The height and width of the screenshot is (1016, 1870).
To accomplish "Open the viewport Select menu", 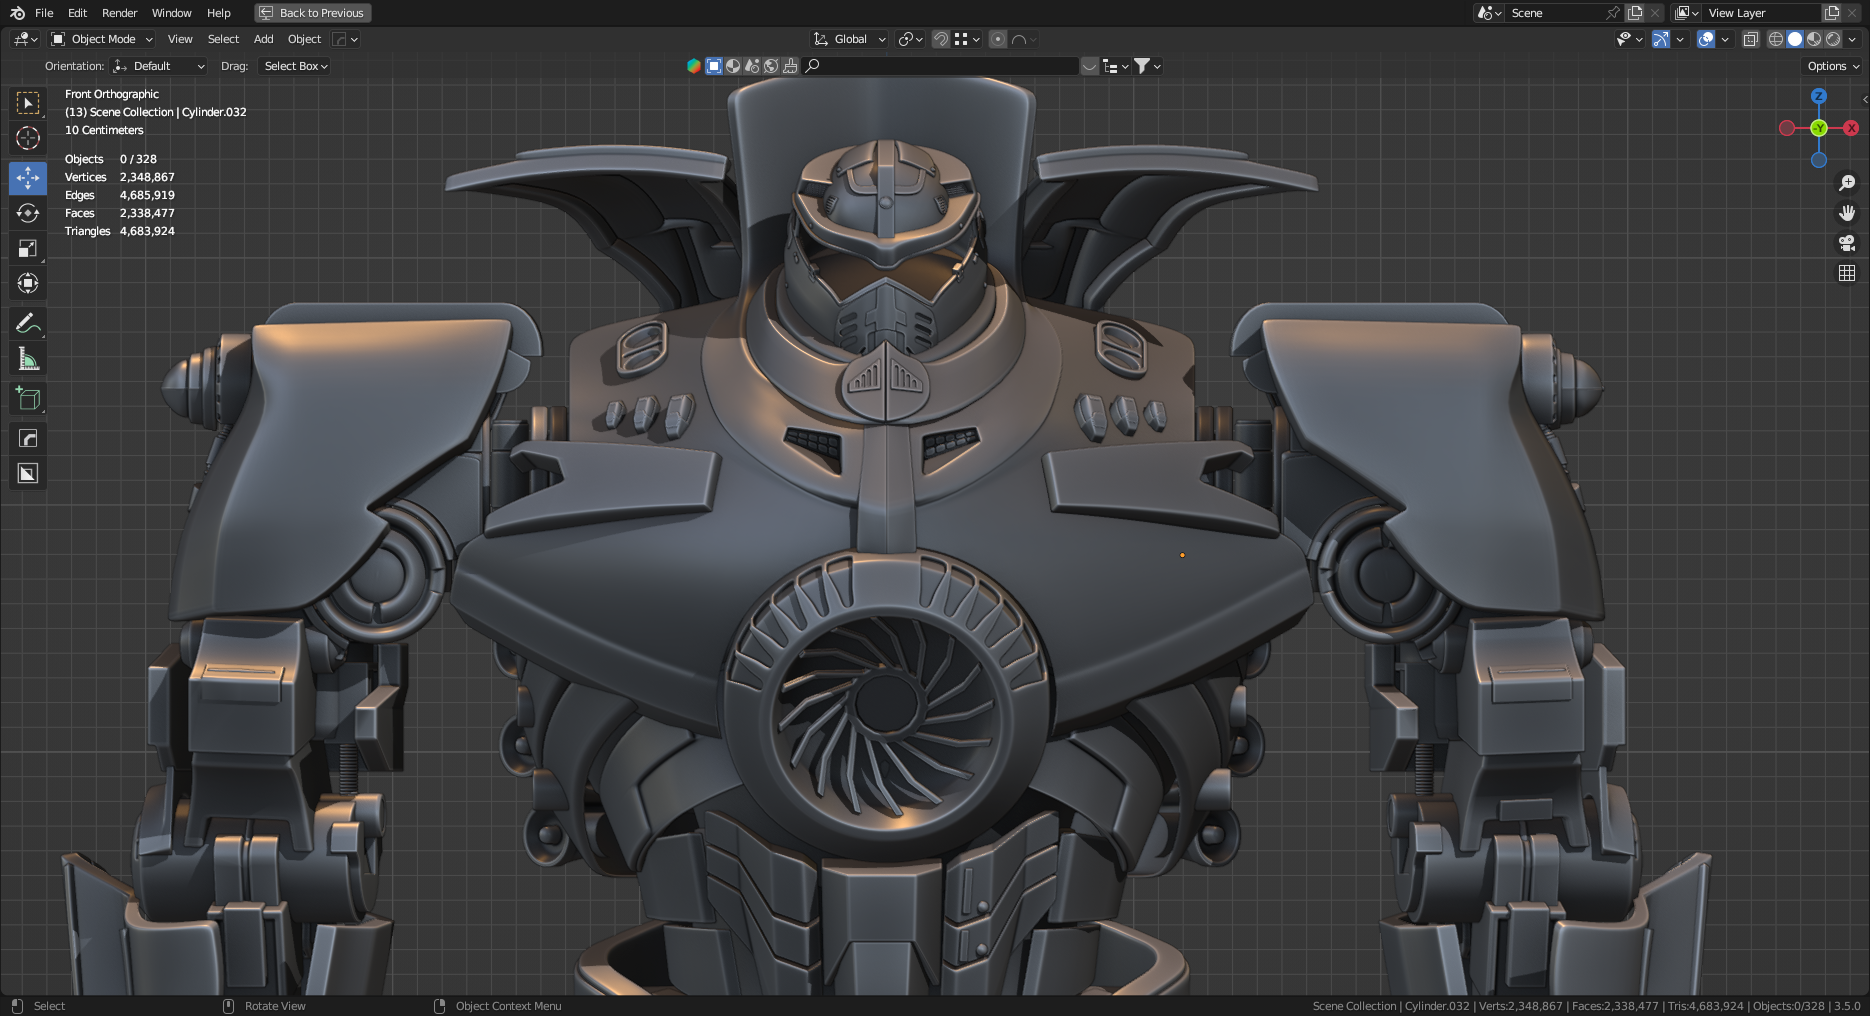I will pos(223,39).
